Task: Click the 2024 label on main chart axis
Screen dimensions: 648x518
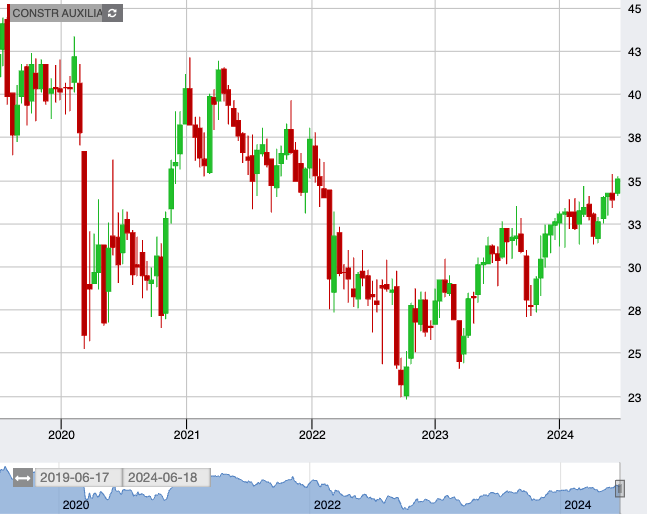Action: (560, 435)
